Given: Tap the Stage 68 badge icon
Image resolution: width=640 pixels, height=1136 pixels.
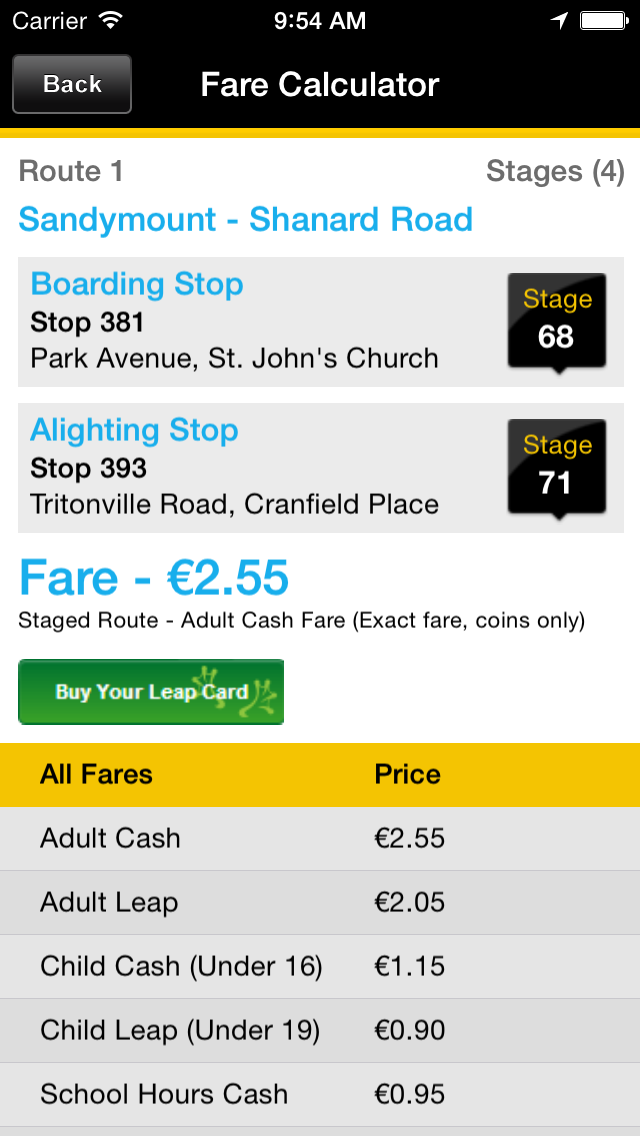Looking at the screenshot, I should (x=556, y=321).
